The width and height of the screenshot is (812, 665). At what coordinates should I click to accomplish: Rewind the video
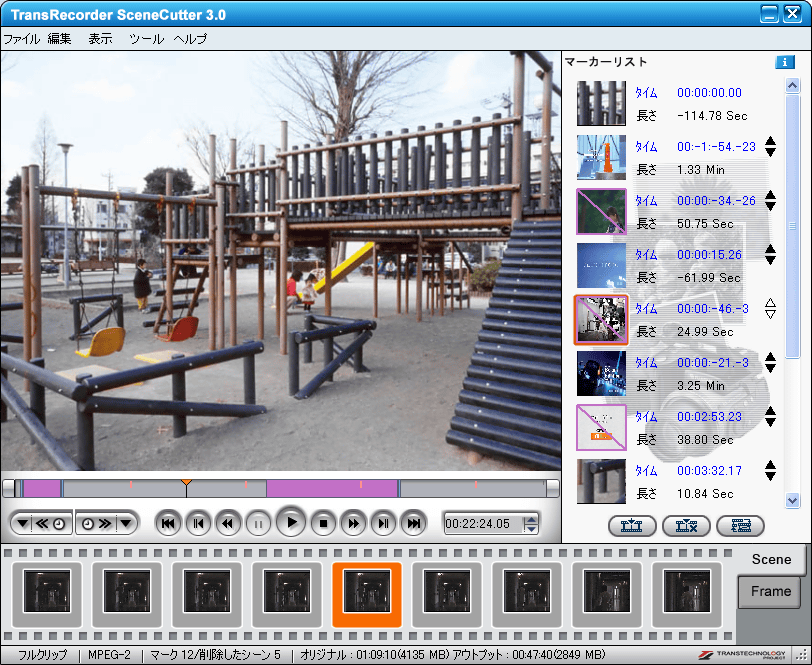pos(228,524)
